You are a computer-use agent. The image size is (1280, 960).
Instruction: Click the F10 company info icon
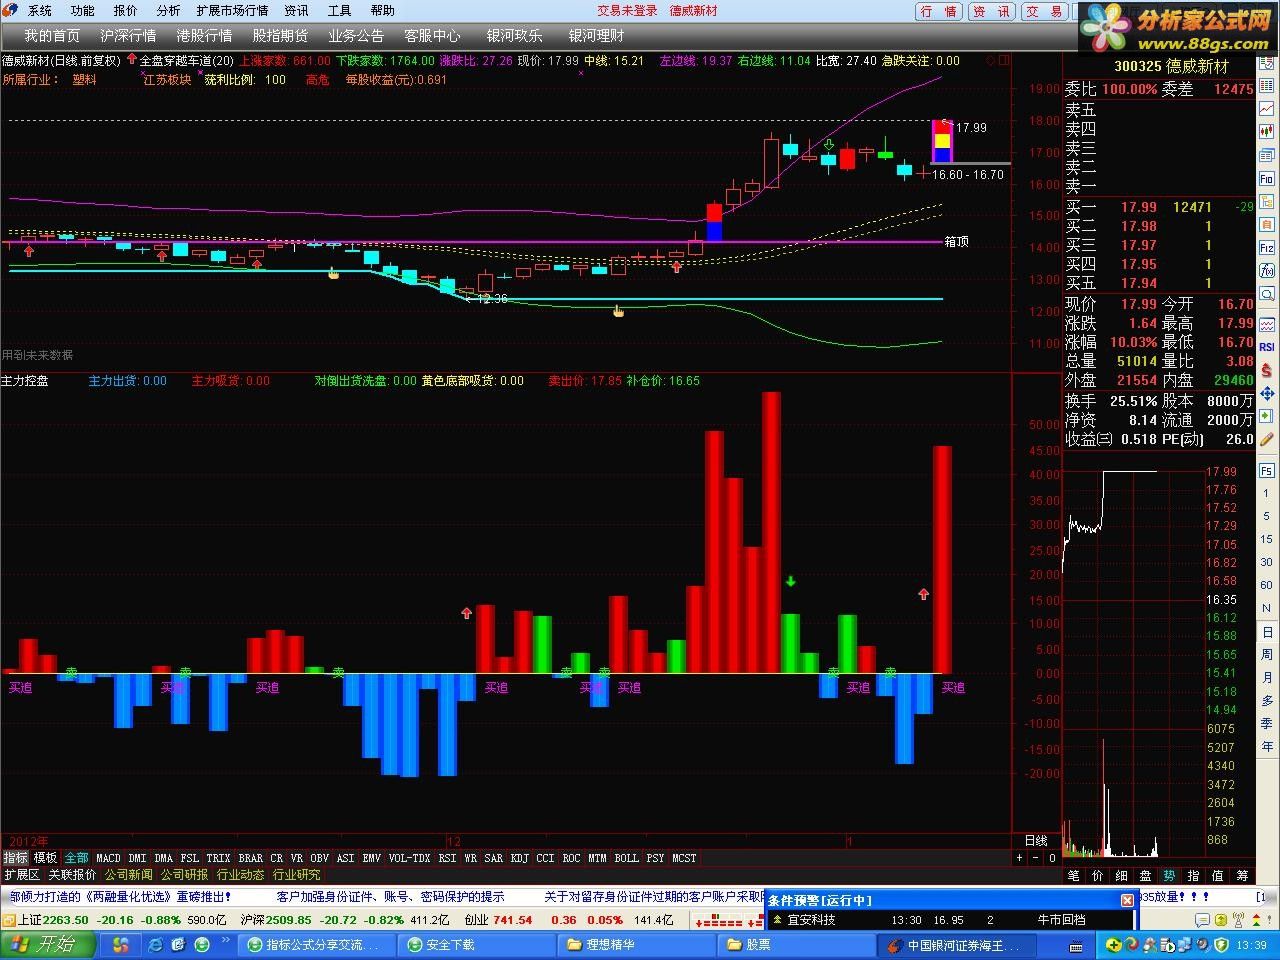pyautogui.click(x=1267, y=179)
